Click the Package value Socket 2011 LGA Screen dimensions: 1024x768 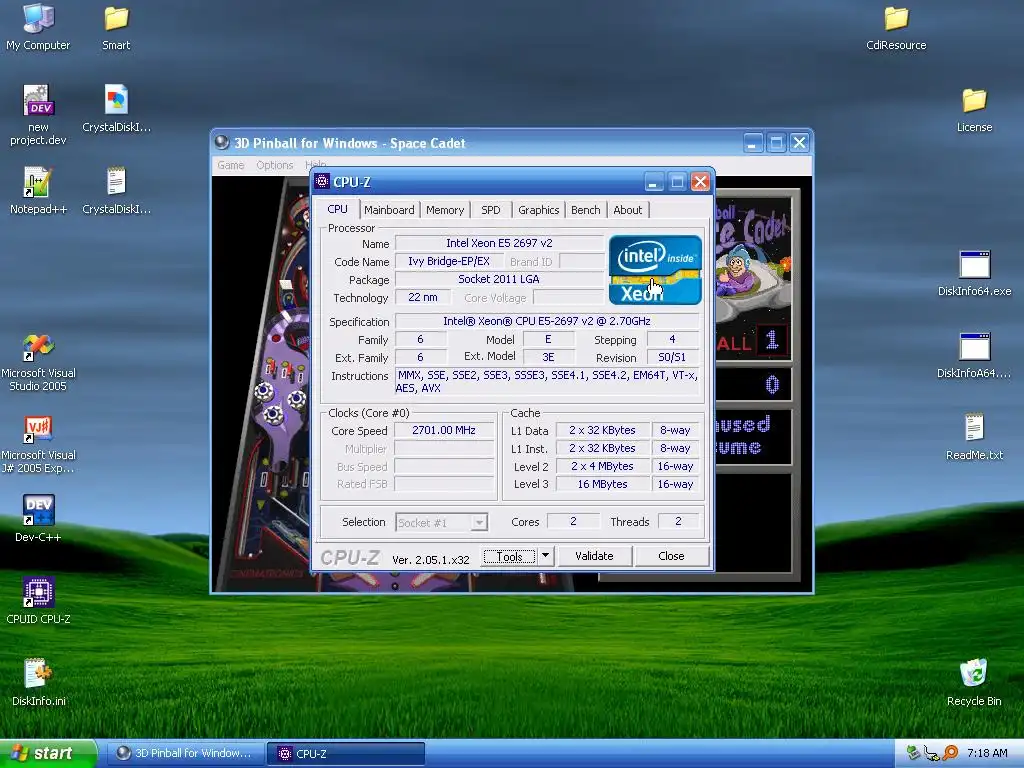pos(499,279)
